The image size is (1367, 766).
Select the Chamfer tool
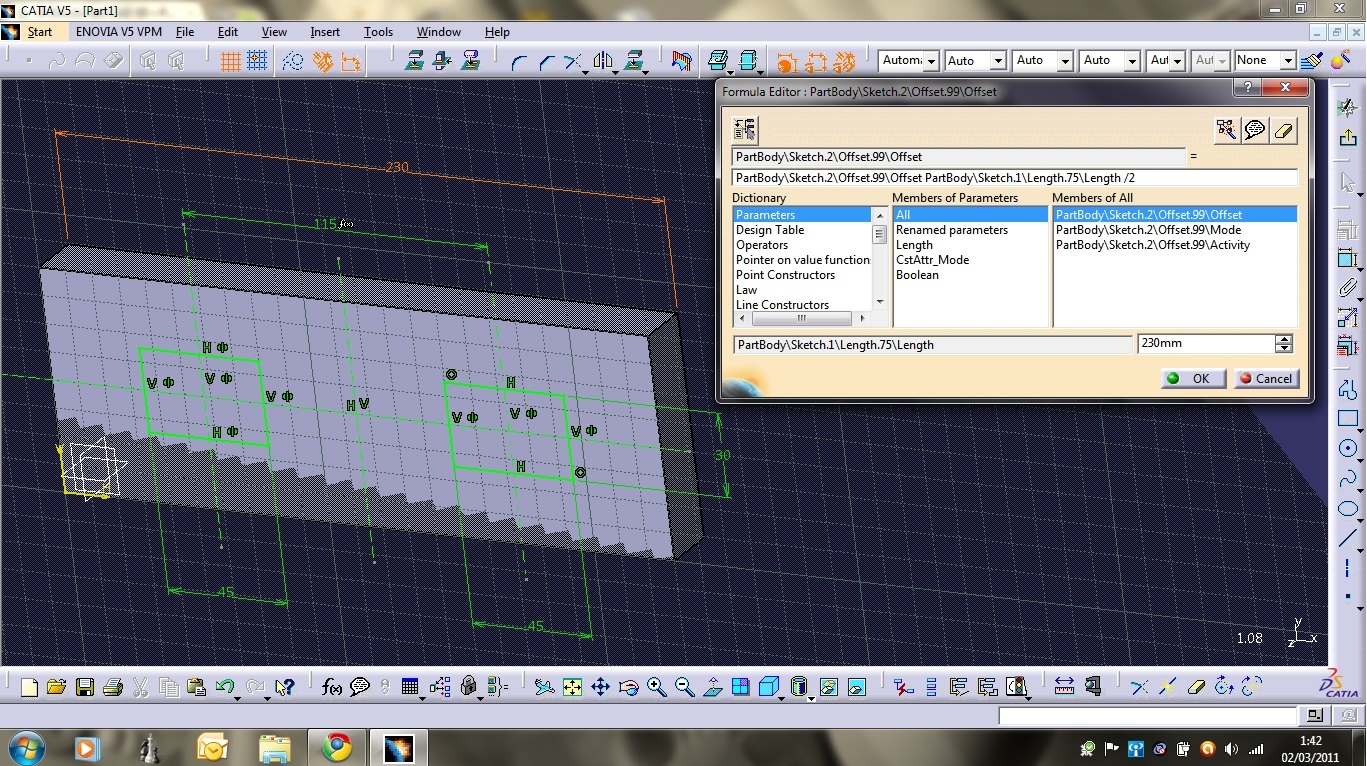point(546,61)
